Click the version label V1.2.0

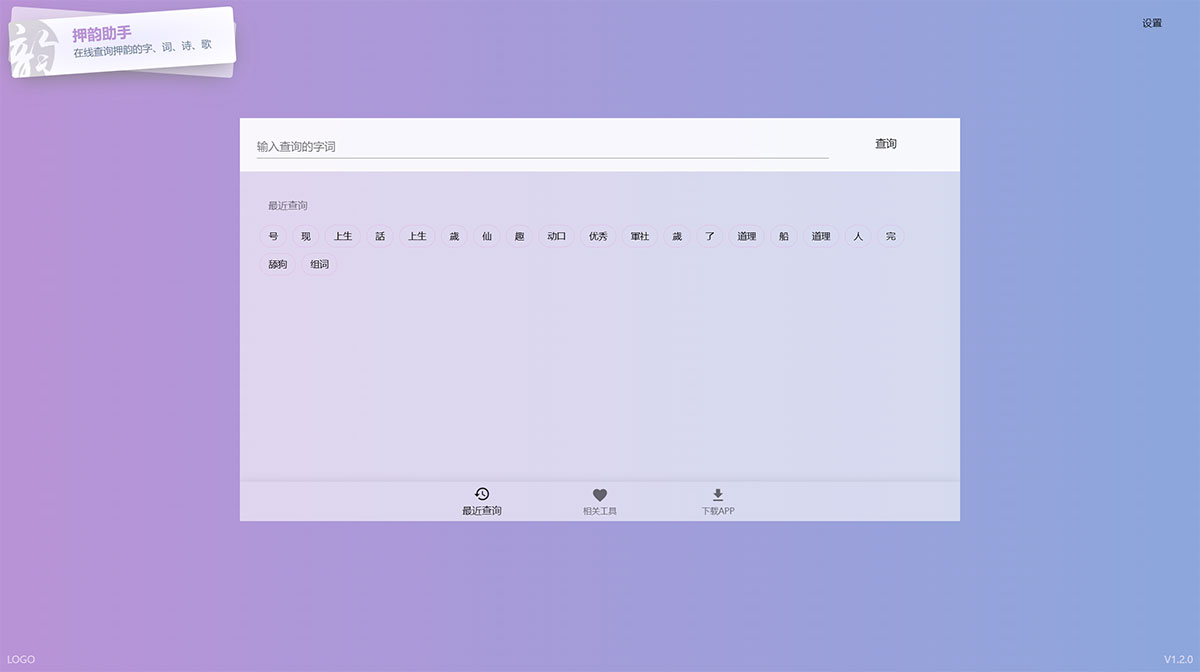(x=1180, y=659)
